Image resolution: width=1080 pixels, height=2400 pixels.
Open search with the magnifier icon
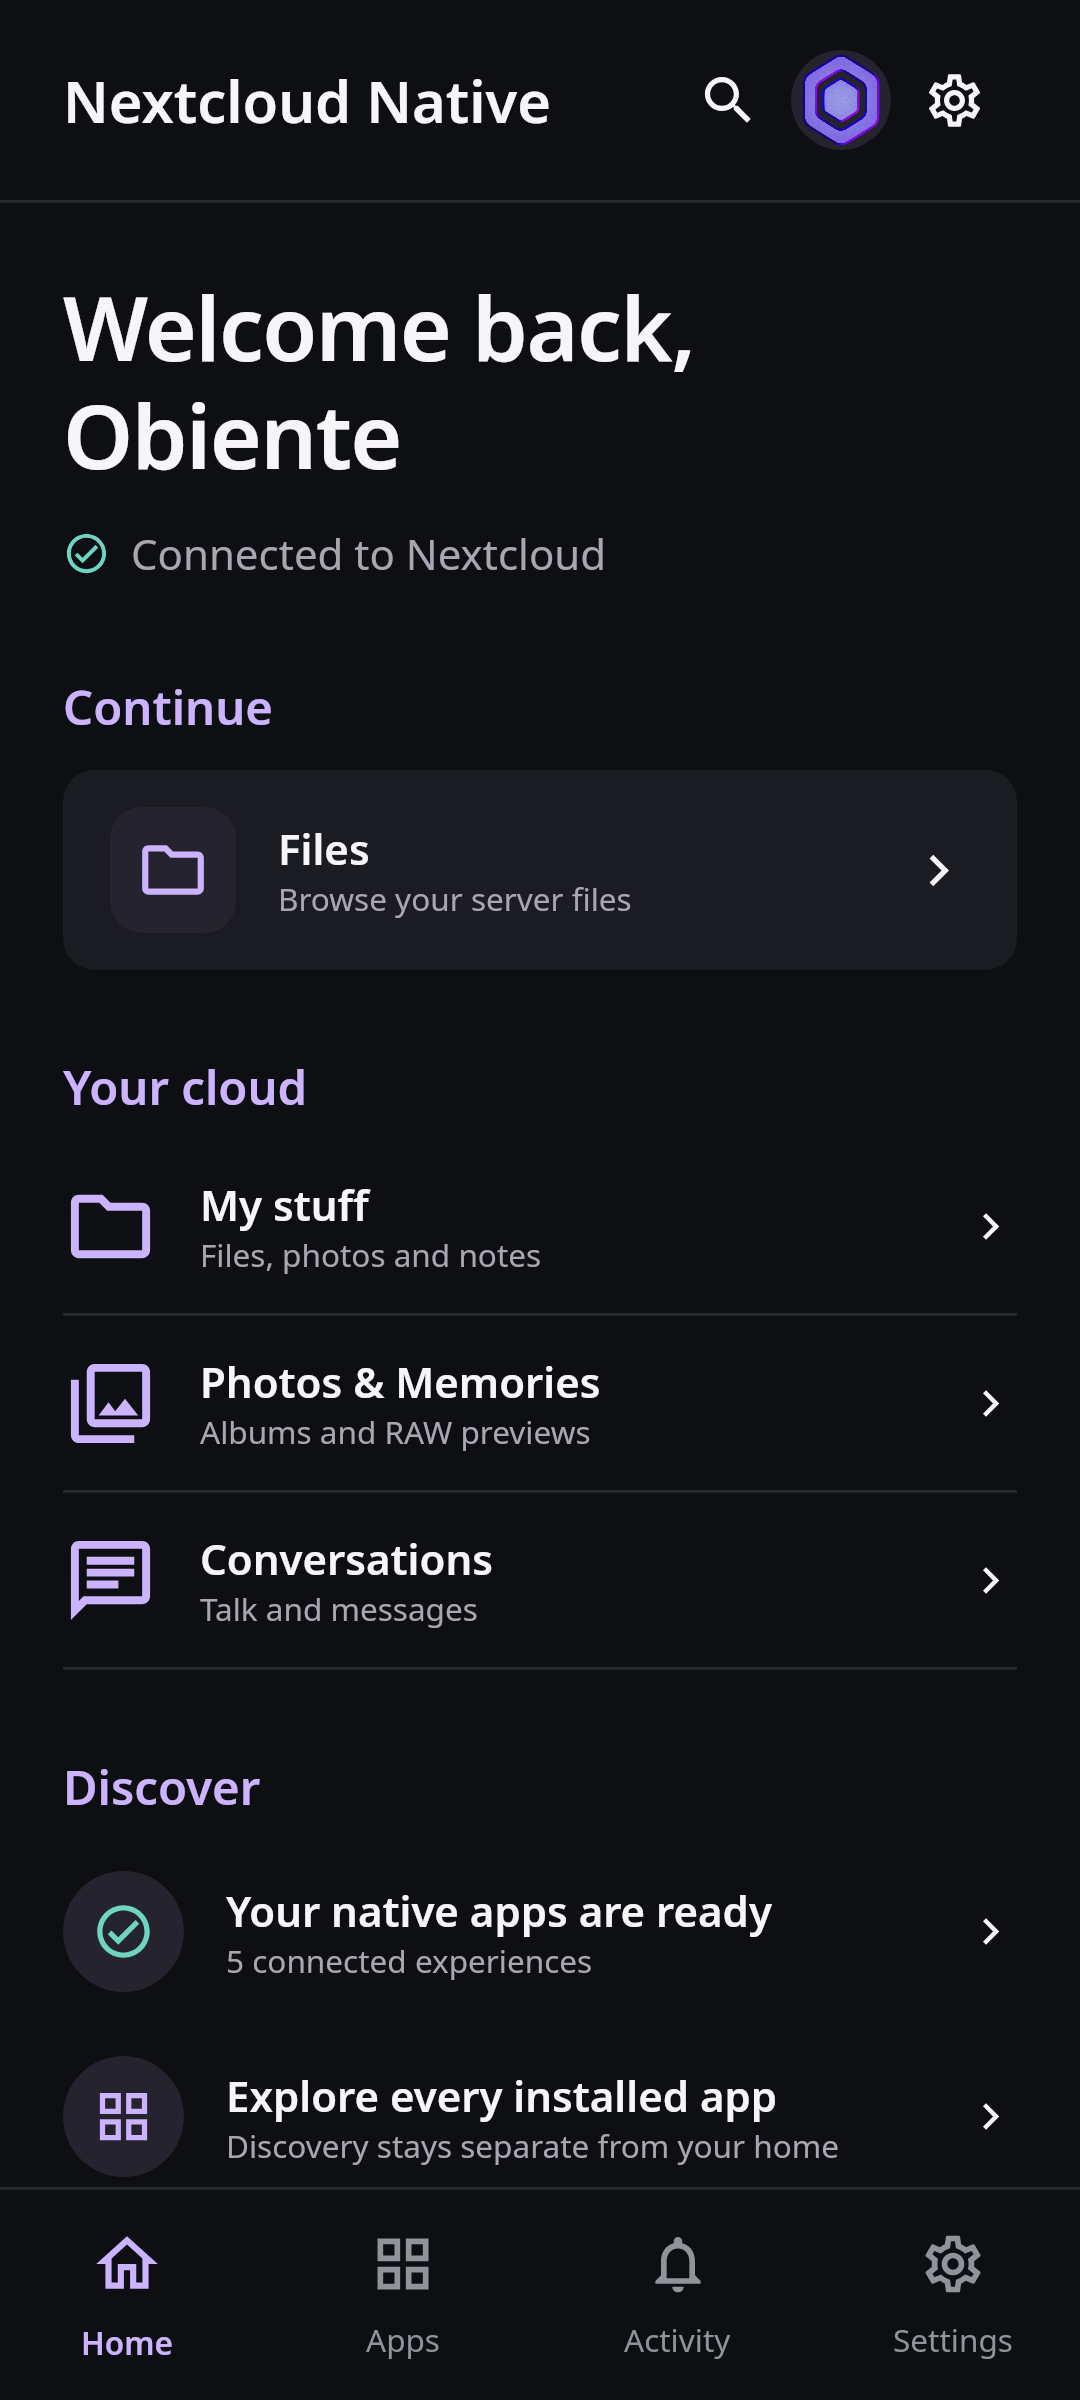(x=727, y=100)
